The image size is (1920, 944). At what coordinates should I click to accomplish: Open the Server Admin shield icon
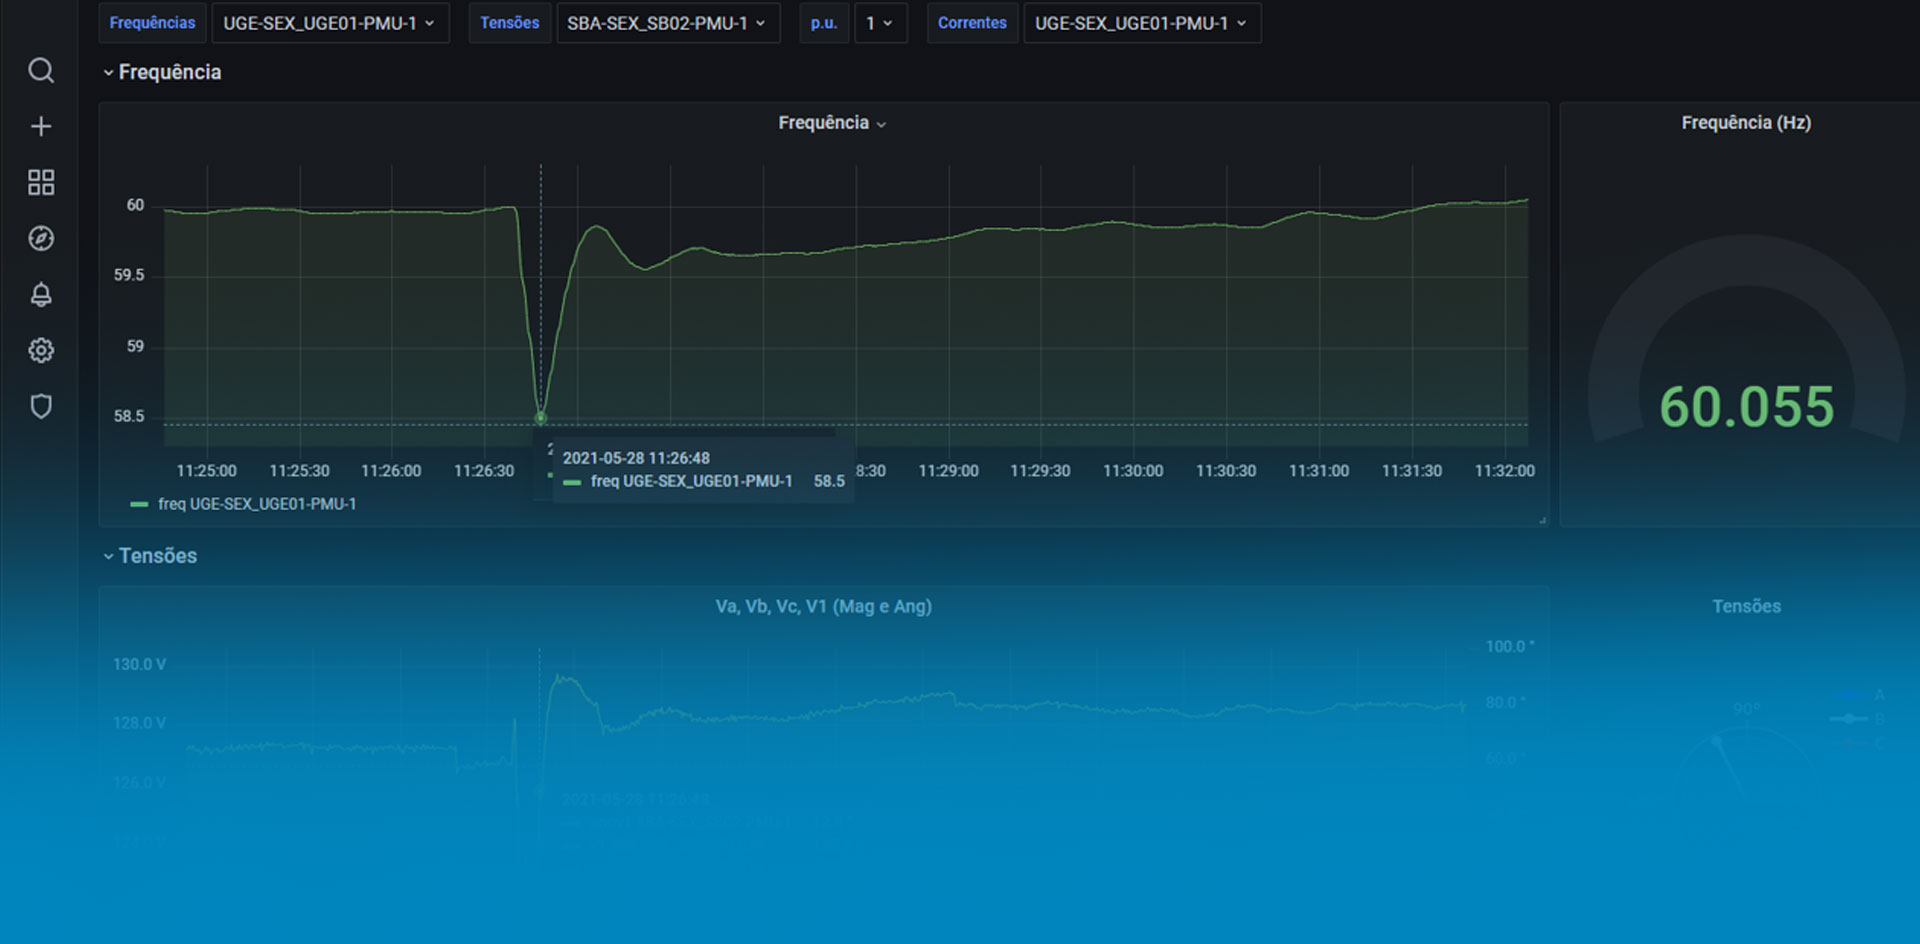(x=41, y=407)
